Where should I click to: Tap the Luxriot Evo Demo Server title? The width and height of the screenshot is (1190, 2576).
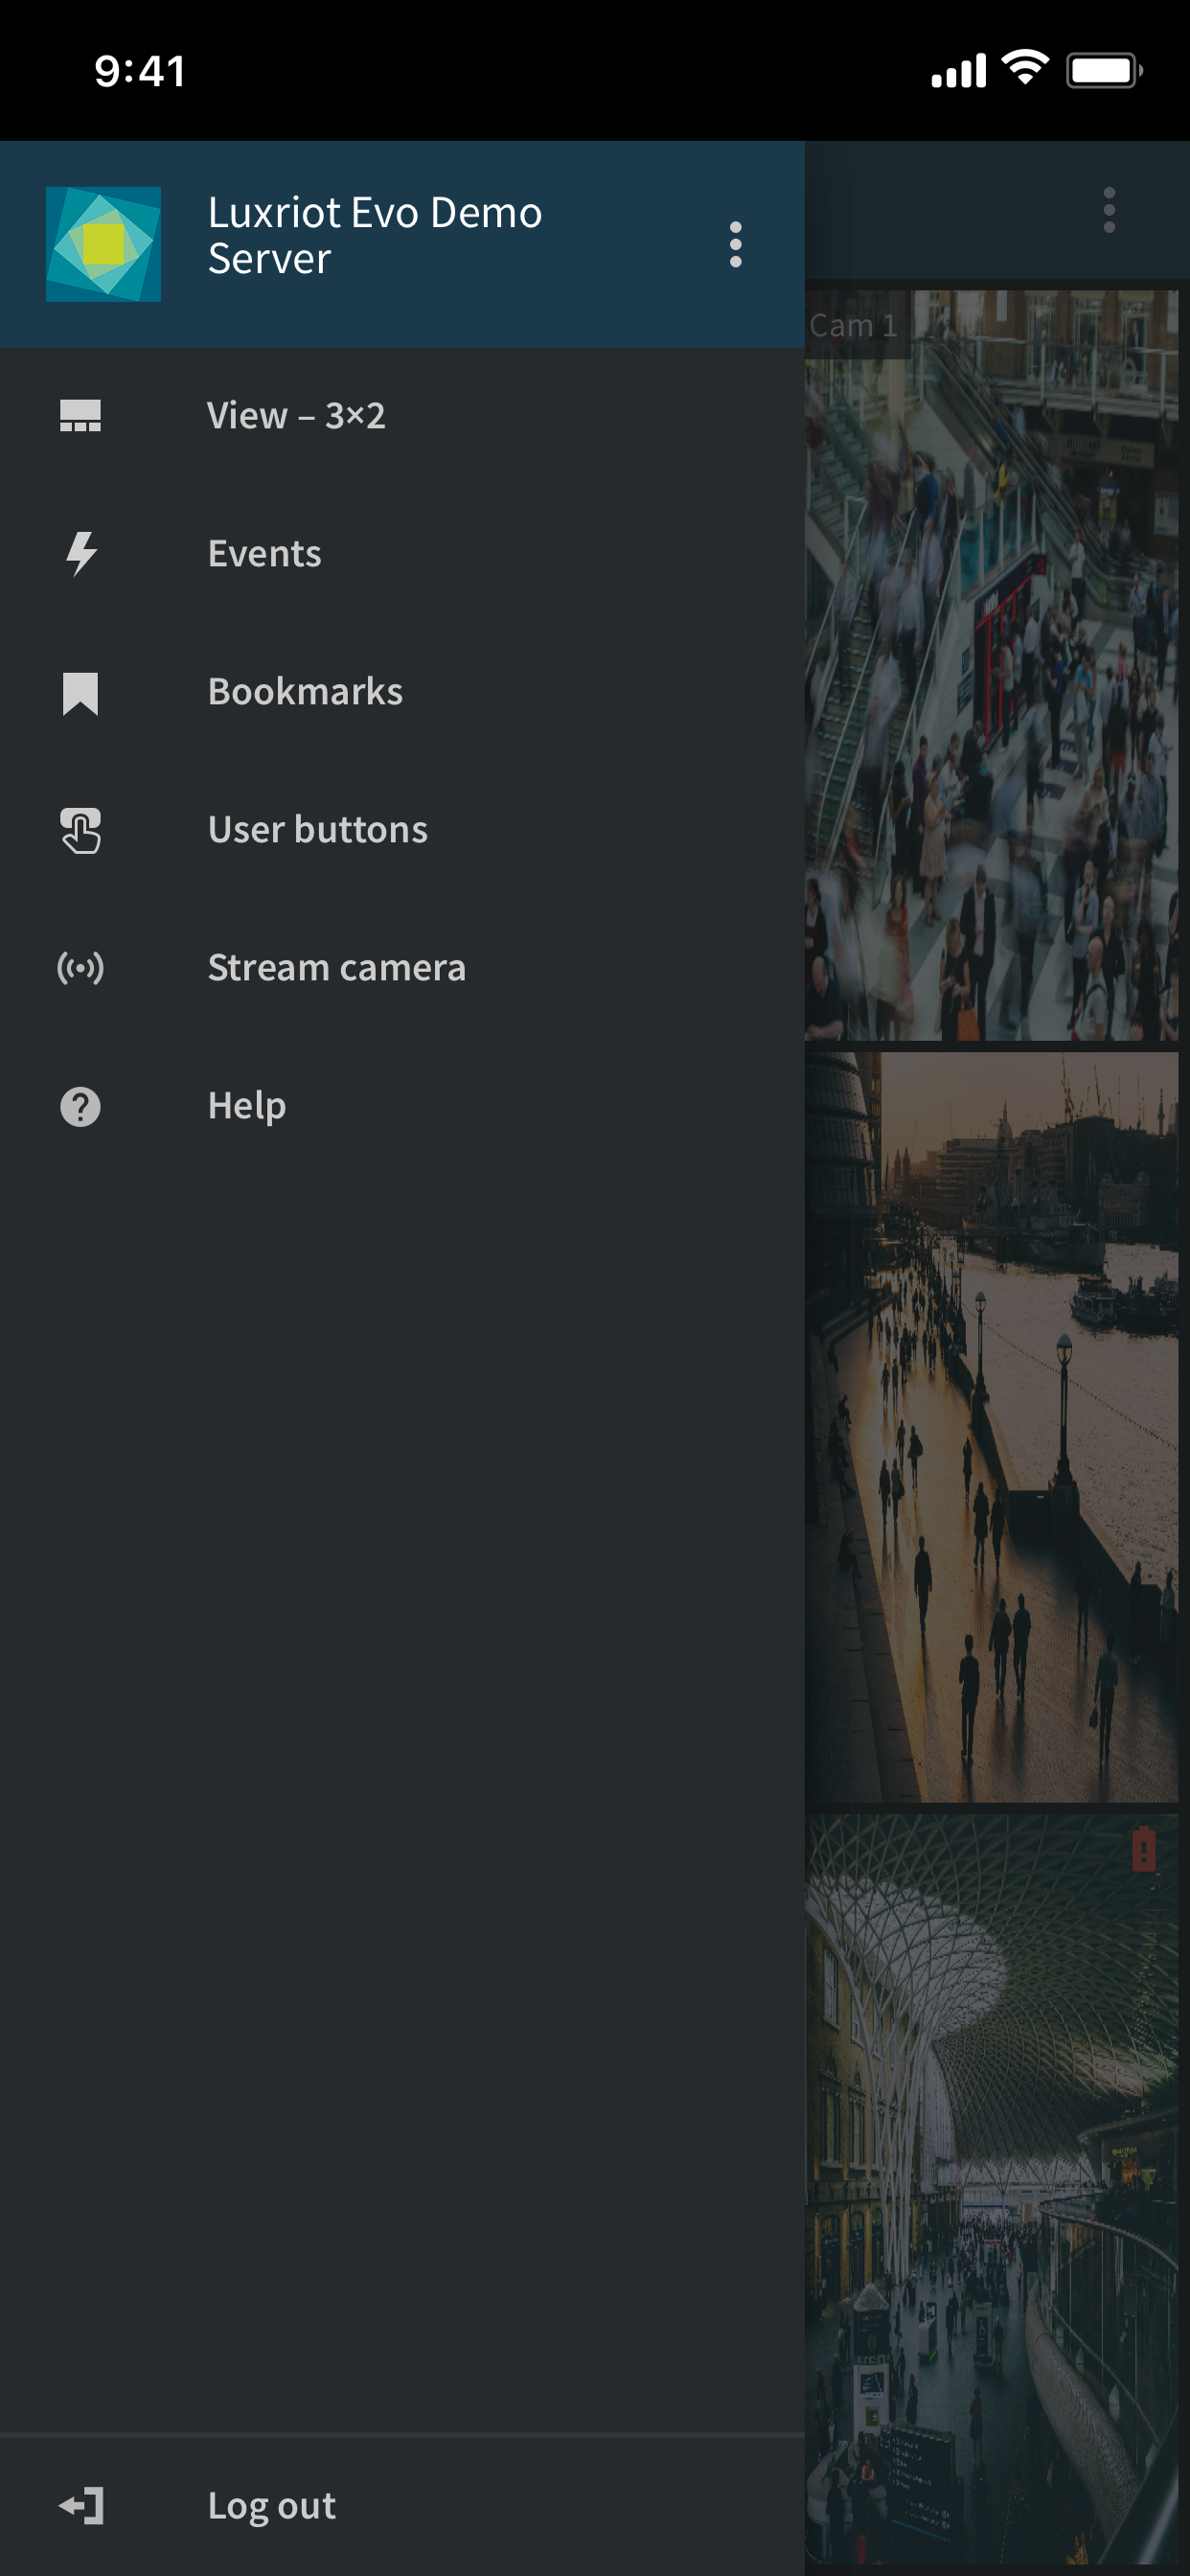point(375,236)
